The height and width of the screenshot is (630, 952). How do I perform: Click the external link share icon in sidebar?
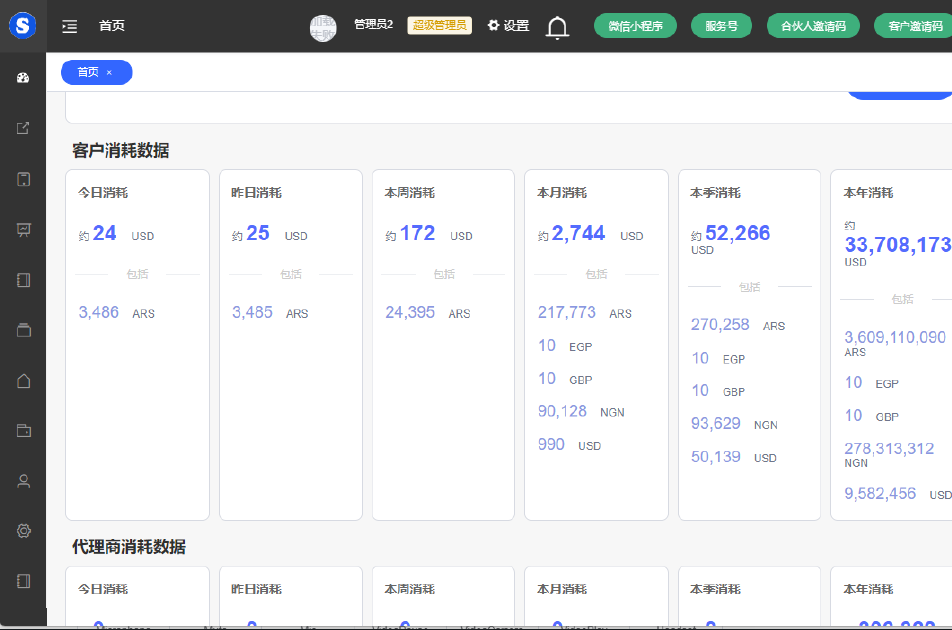[23, 128]
